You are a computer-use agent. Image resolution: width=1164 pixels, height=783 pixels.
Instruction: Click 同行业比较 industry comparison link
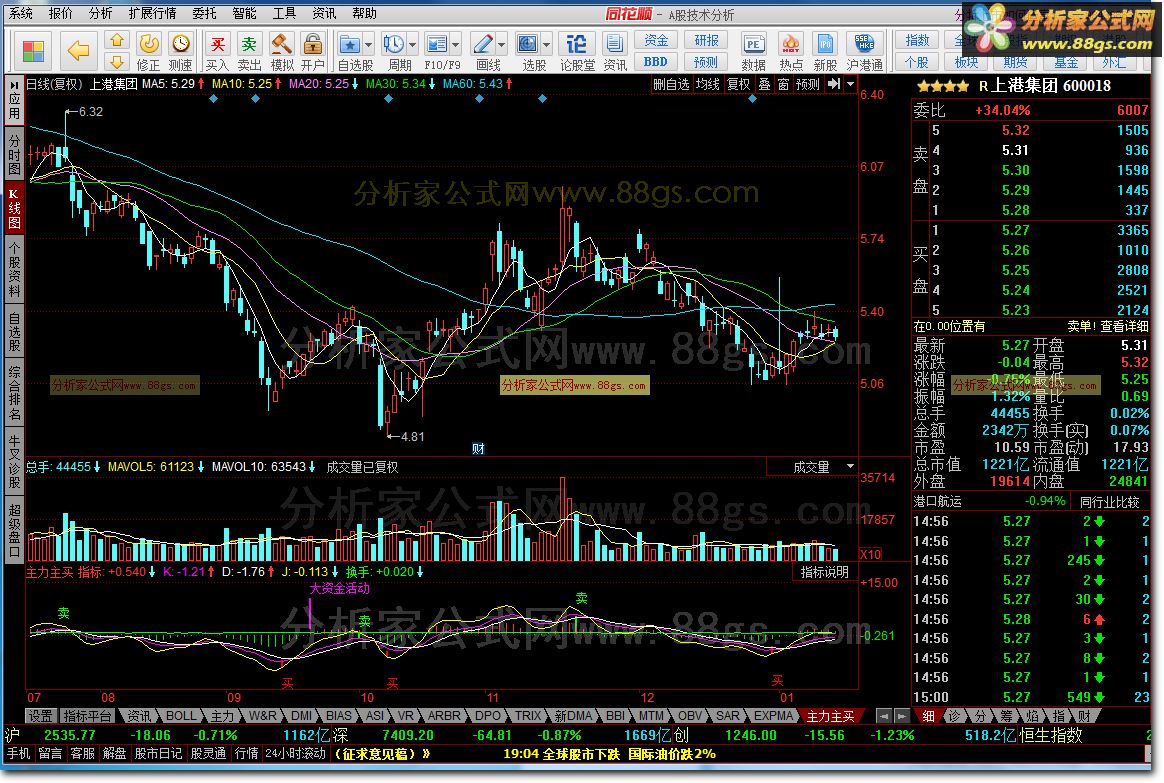1109,502
